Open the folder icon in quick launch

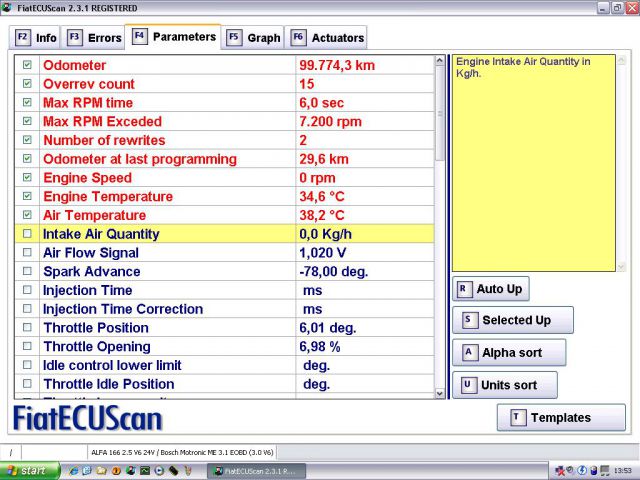tap(102, 471)
